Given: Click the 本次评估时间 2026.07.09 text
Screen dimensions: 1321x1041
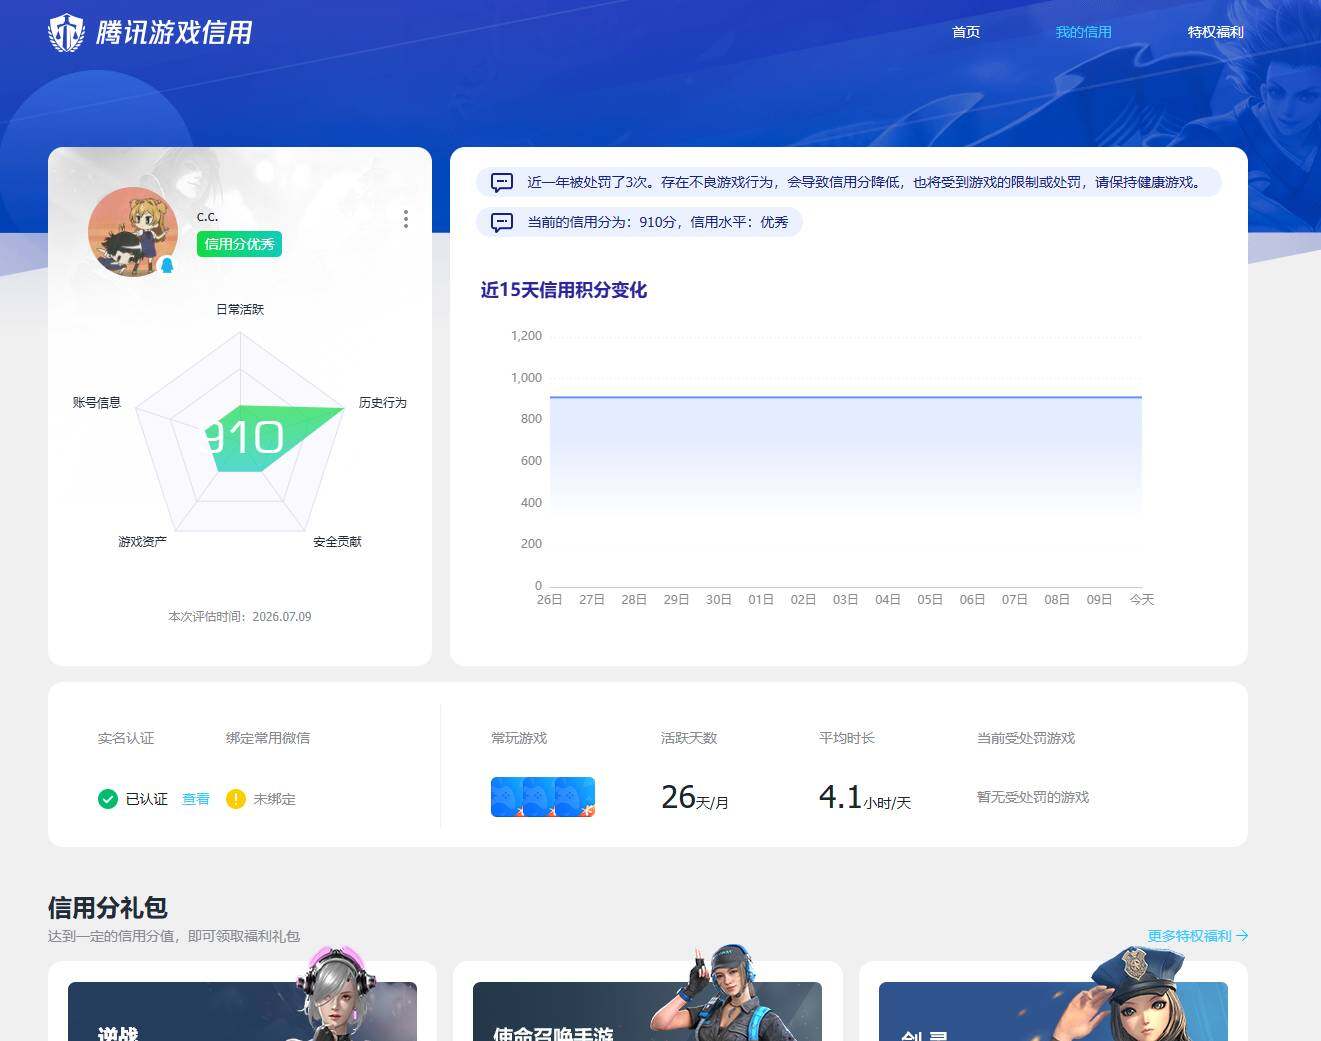Looking at the screenshot, I should (x=240, y=617).
